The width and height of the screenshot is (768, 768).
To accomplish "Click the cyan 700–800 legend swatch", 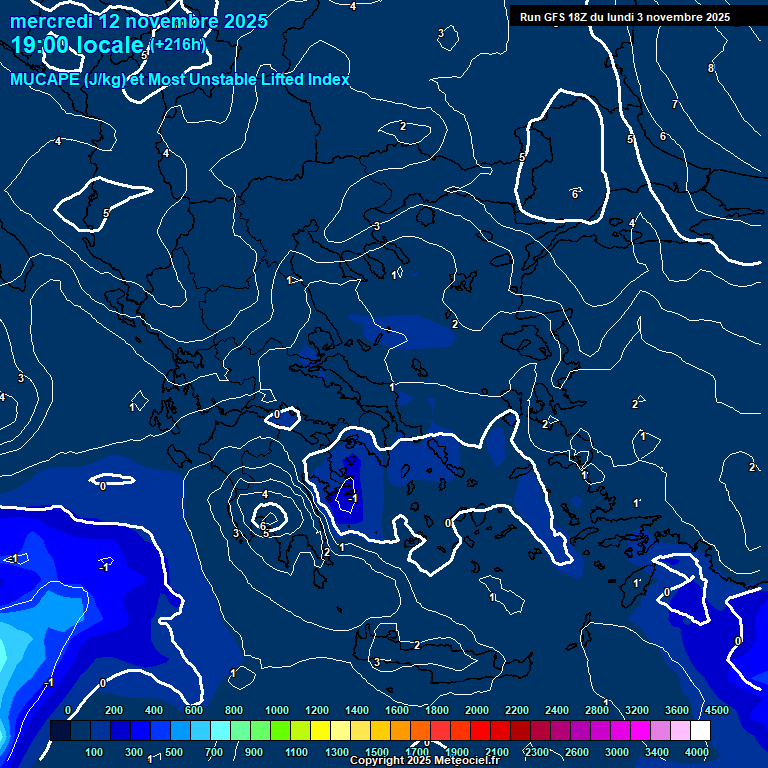I will point(220,730).
